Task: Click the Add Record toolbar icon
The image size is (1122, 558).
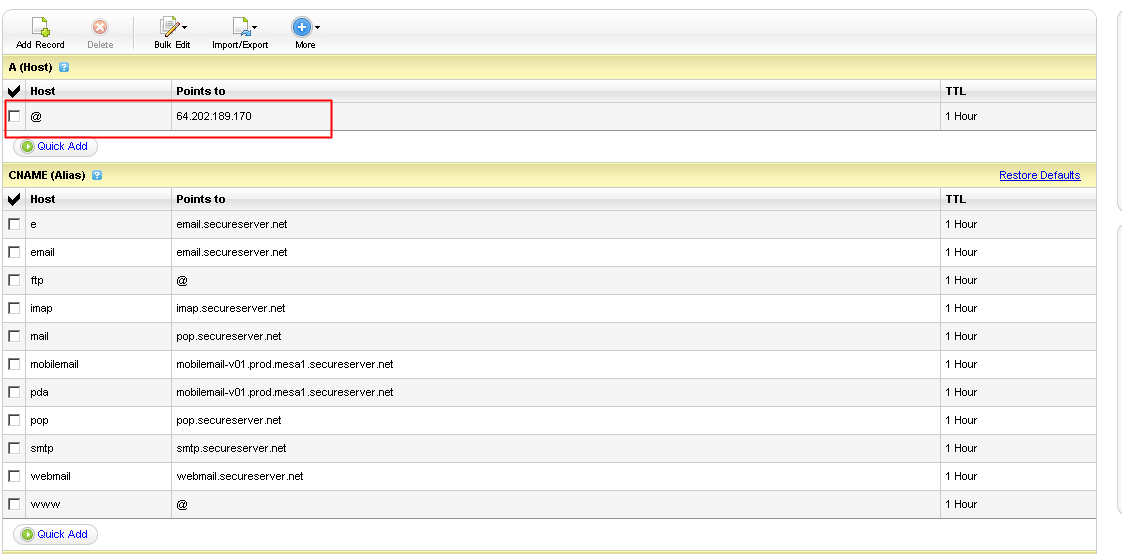Action: tap(40, 28)
